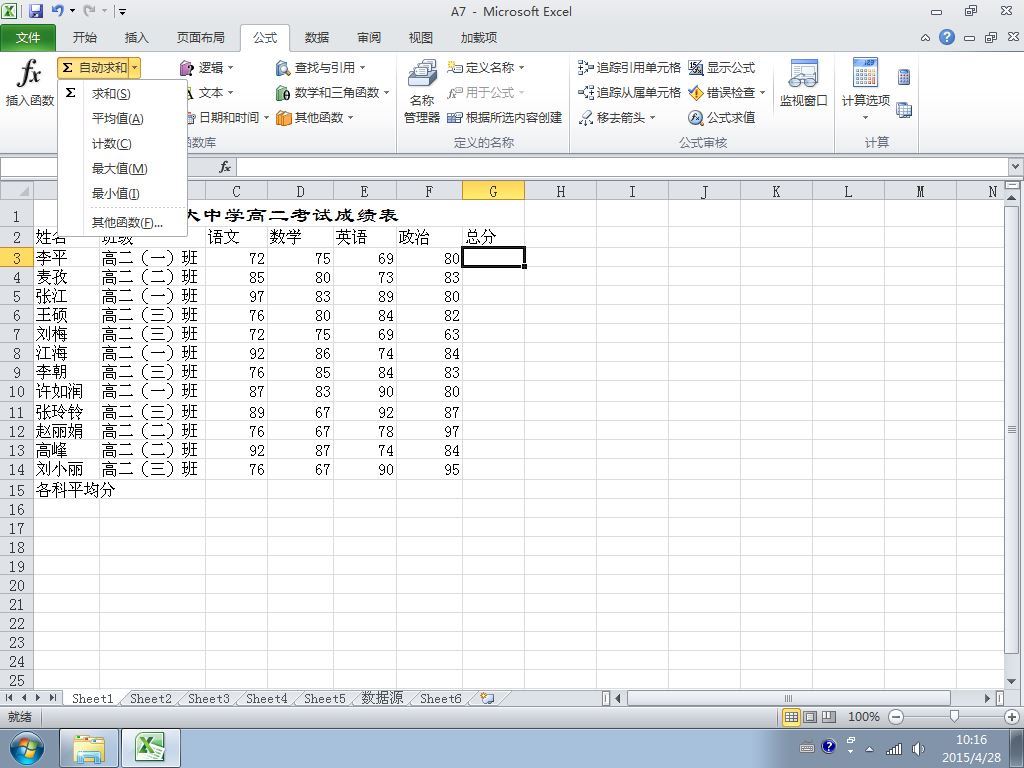Click Create from Selection icon
The image size is (1024, 768).
click(x=455, y=118)
